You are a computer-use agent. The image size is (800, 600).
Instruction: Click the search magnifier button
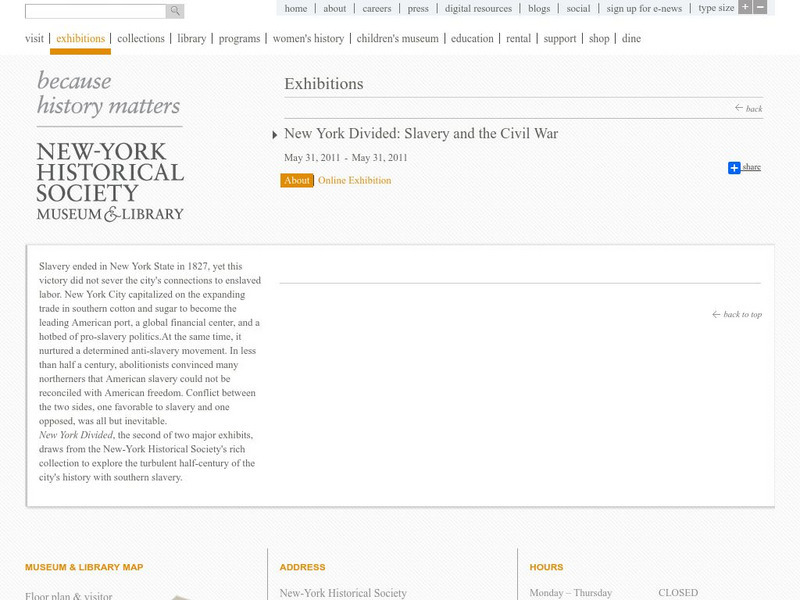click(175, 11)
